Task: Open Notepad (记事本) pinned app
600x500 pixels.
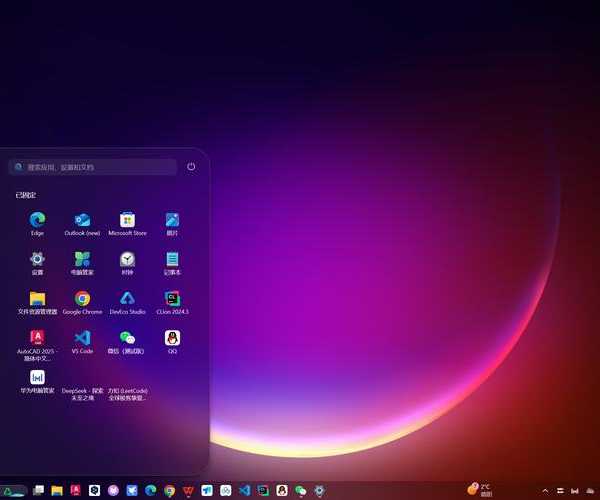Action: (x=172, y=263)
